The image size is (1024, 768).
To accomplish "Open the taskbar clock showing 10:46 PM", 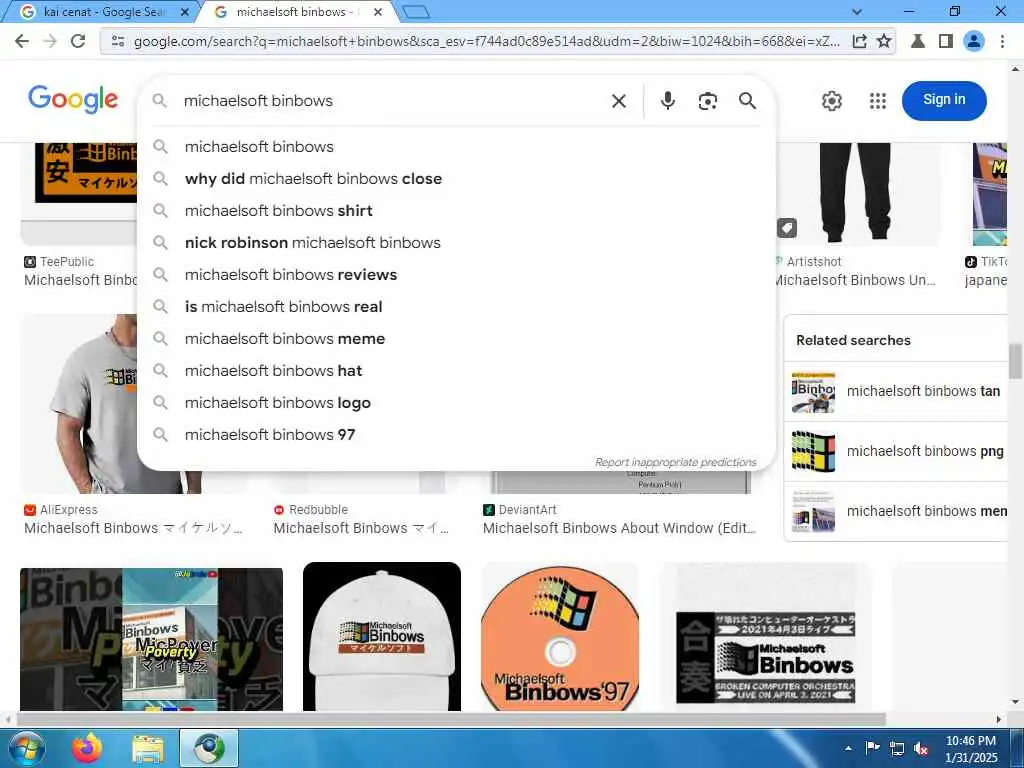I will click(971, 749).
